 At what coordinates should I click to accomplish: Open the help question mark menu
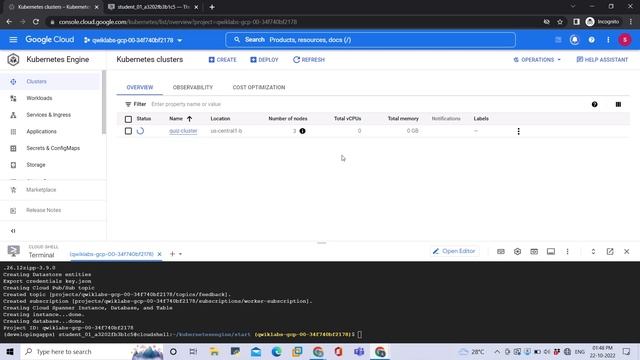pyautogui.click(x=591, y=40)
